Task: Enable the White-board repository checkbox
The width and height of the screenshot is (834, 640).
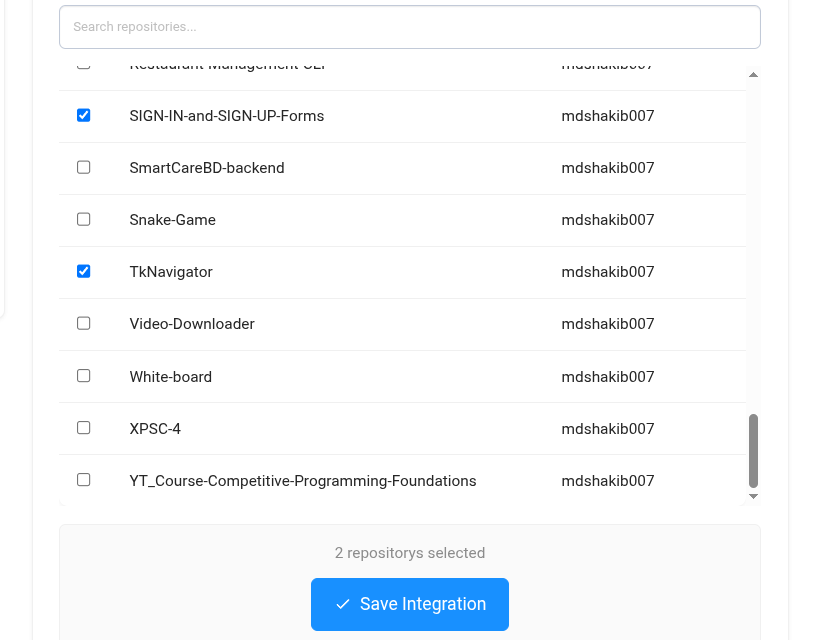Action: coord(84,376)
